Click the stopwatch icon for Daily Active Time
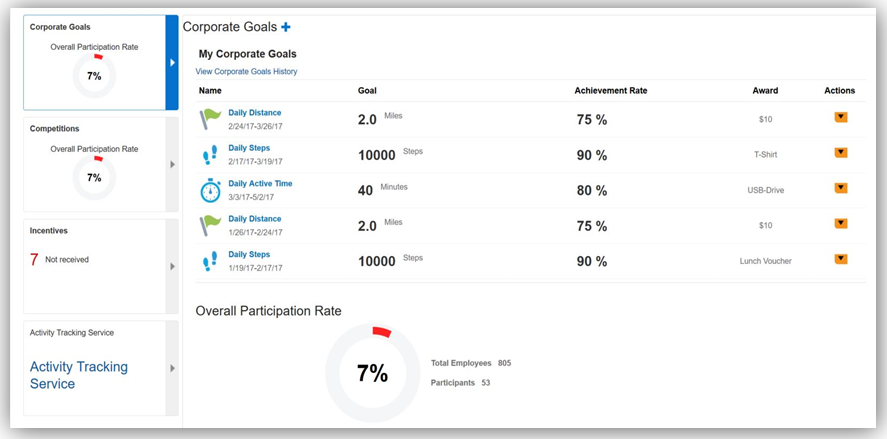This screenshot has height=439, width=887. tap(210, 190)
